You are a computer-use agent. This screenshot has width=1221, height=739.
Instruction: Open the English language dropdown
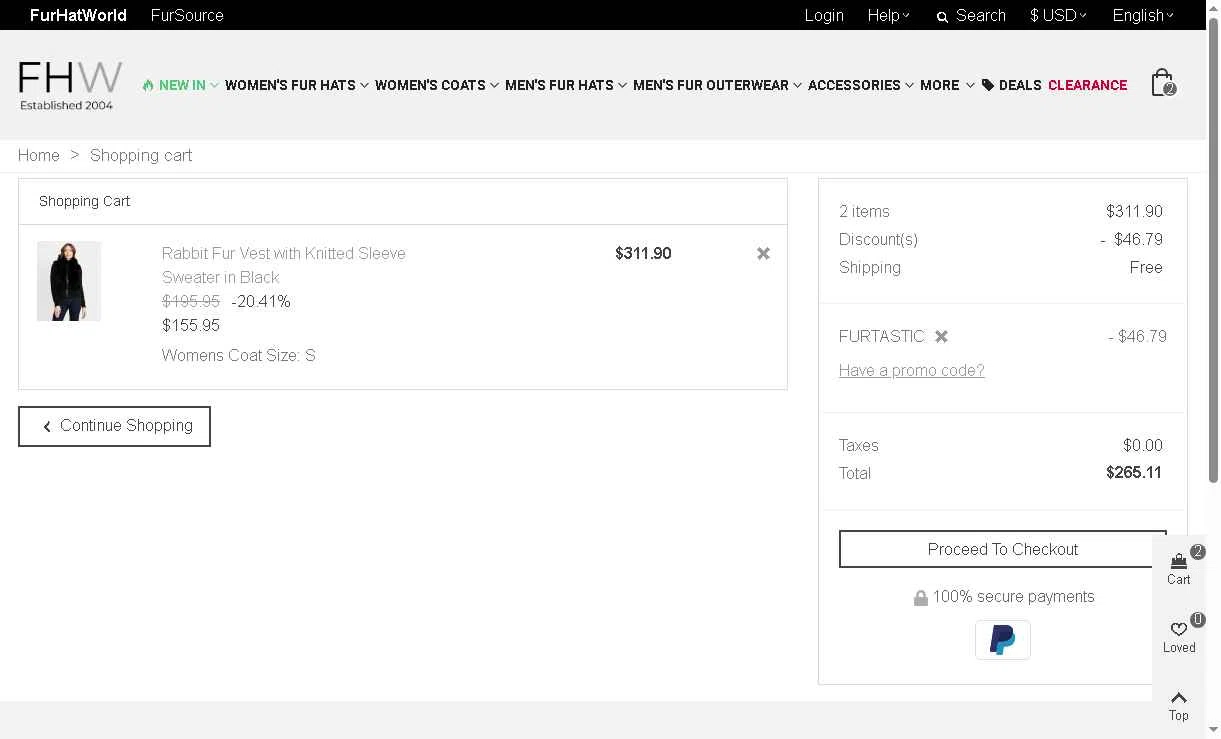[x=1143, y=15]
